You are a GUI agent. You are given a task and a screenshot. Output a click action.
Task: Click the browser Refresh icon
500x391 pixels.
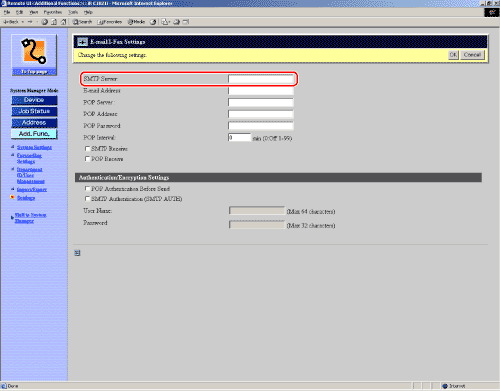(x=54, y=22)
